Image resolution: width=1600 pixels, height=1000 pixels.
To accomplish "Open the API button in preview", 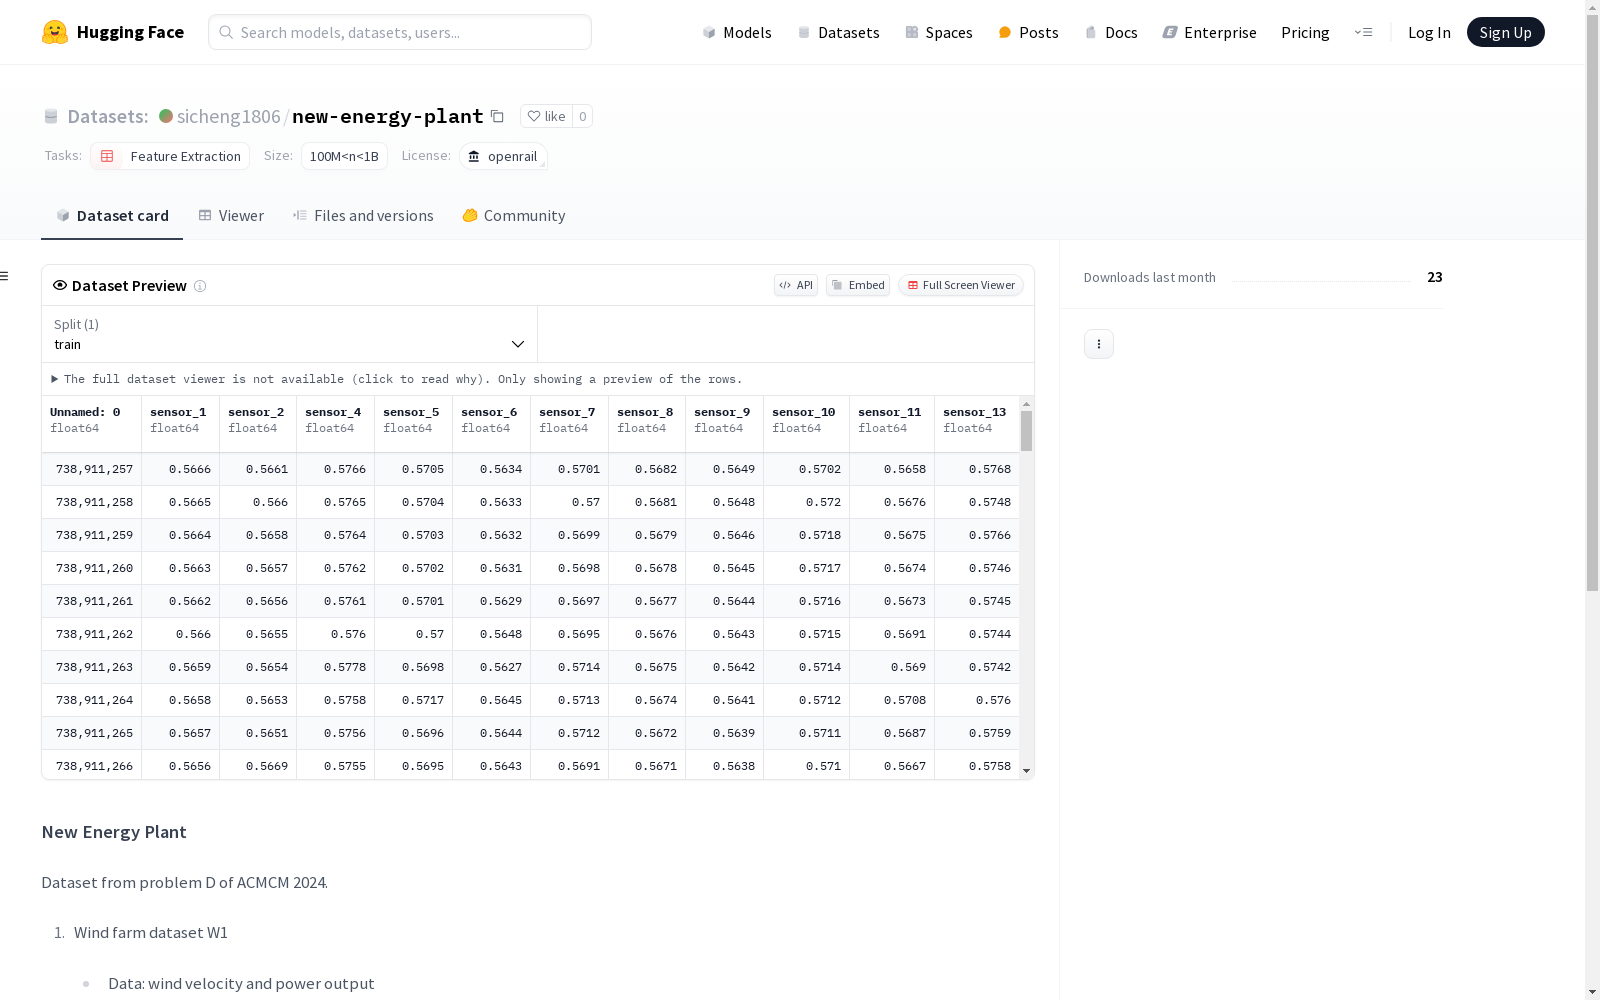I will [796, 285].
